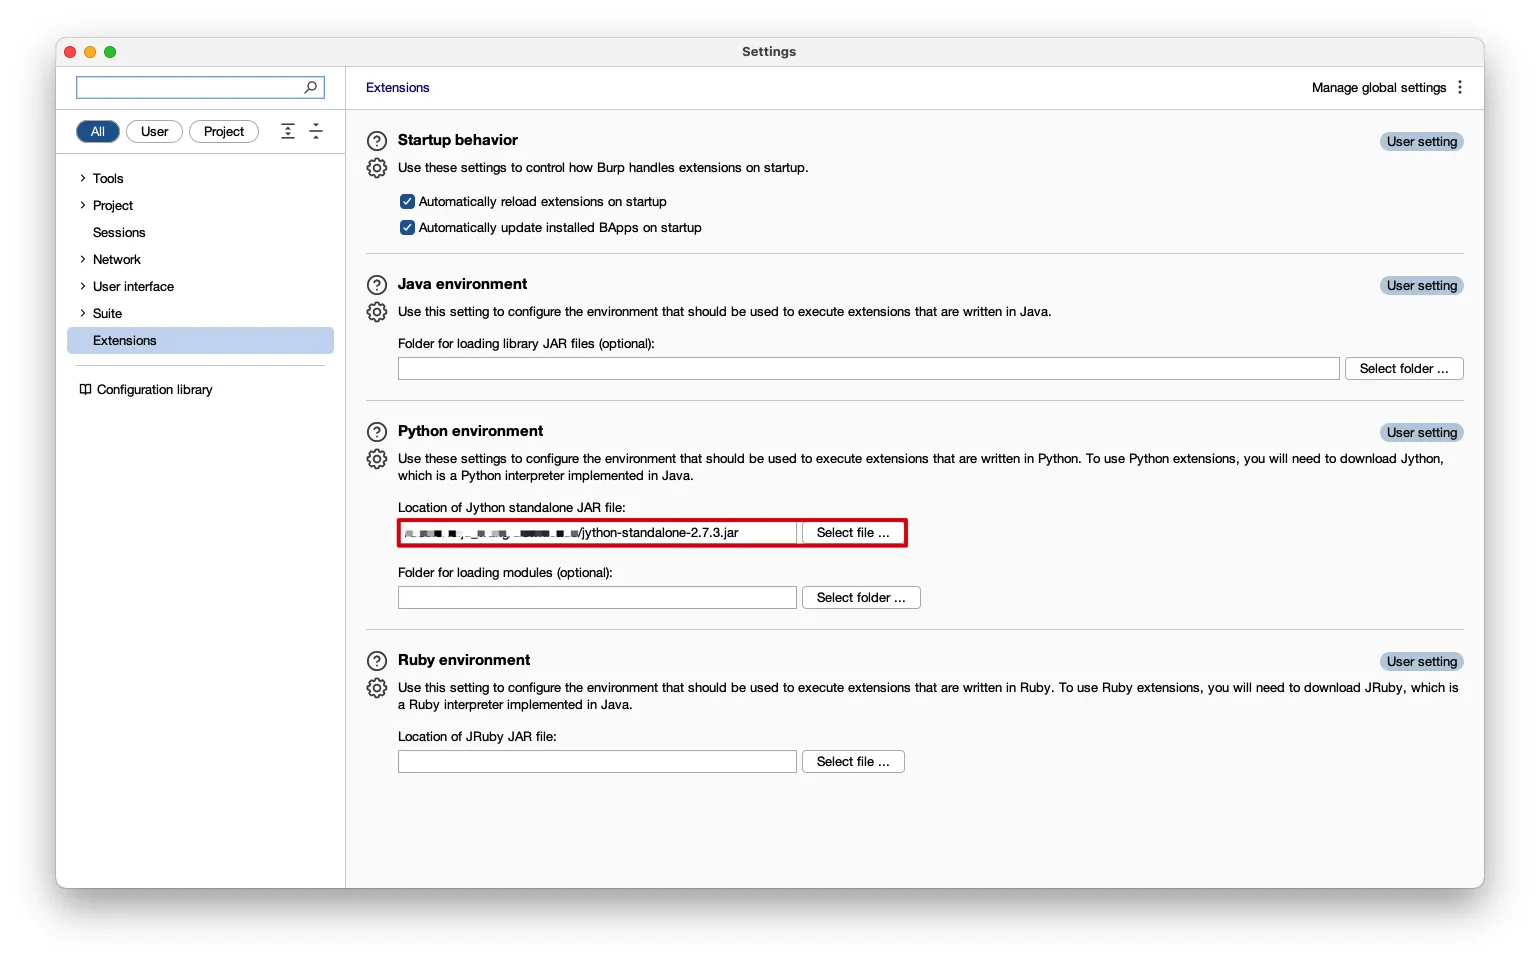Expand the Tools tree section
This screenshot has width=1540, height=962.
pos(83,179)
